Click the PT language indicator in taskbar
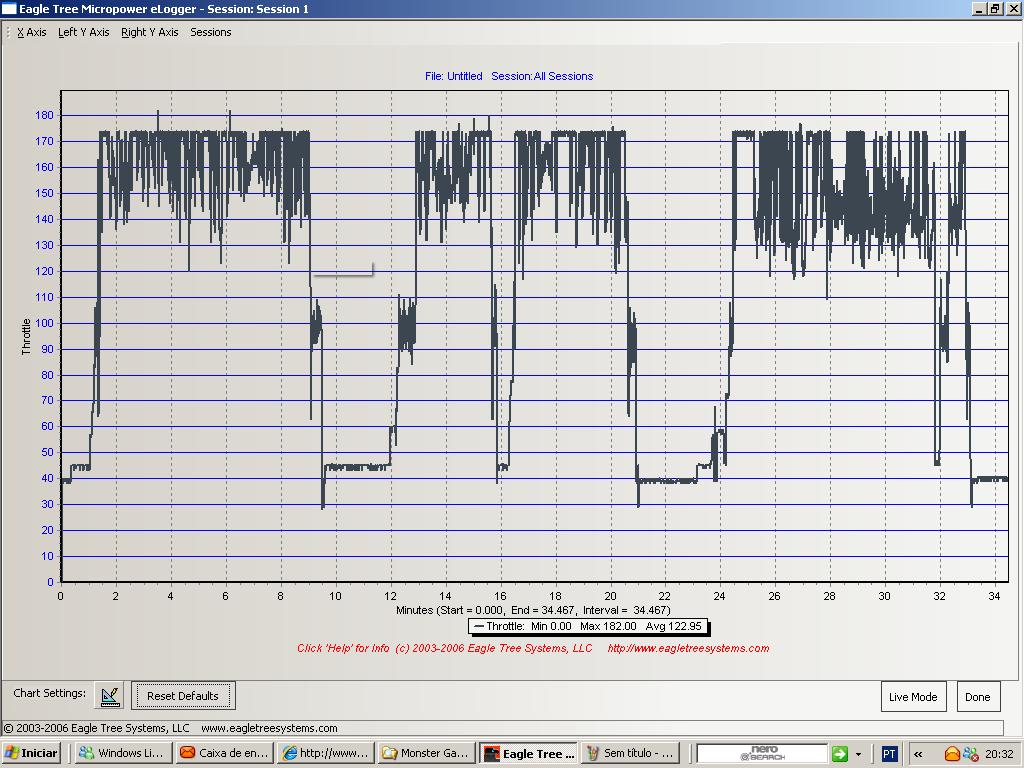The image size is (1024, 768). [888, 754]
